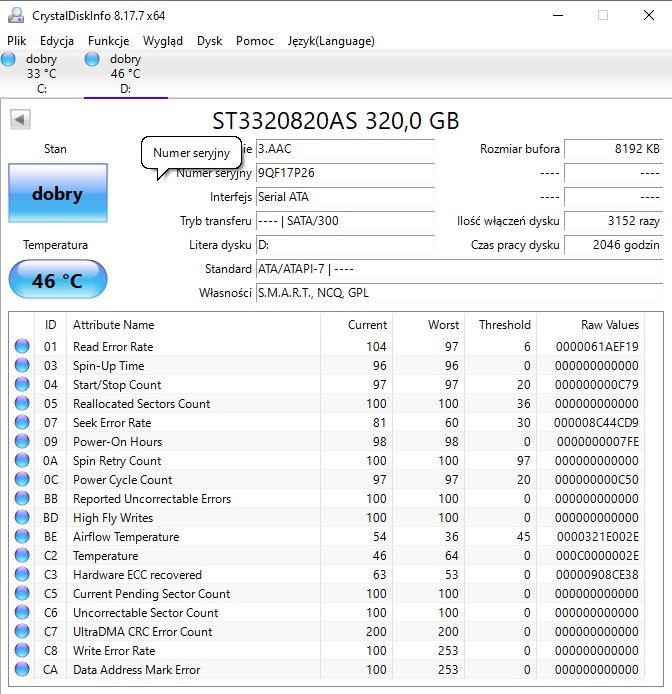Click status orb for Spin-Up Time
The height and width of the screenshot is (694, 672).
click(22, 365)
